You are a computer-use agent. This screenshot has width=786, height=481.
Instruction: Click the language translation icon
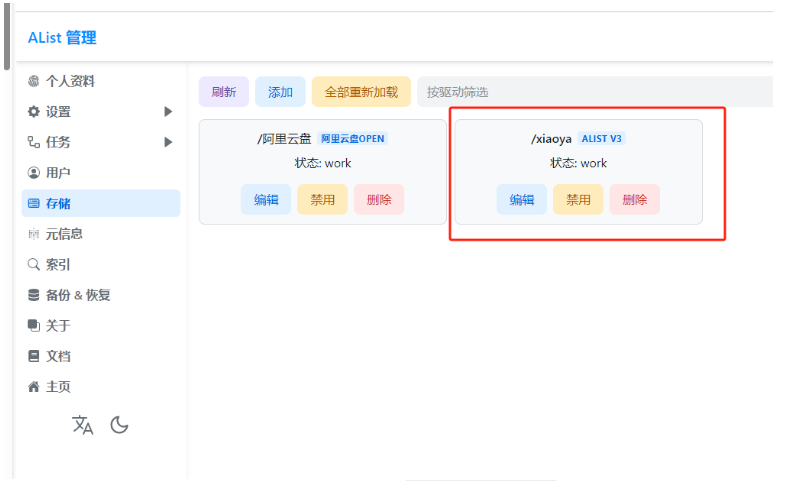point(83,425)
